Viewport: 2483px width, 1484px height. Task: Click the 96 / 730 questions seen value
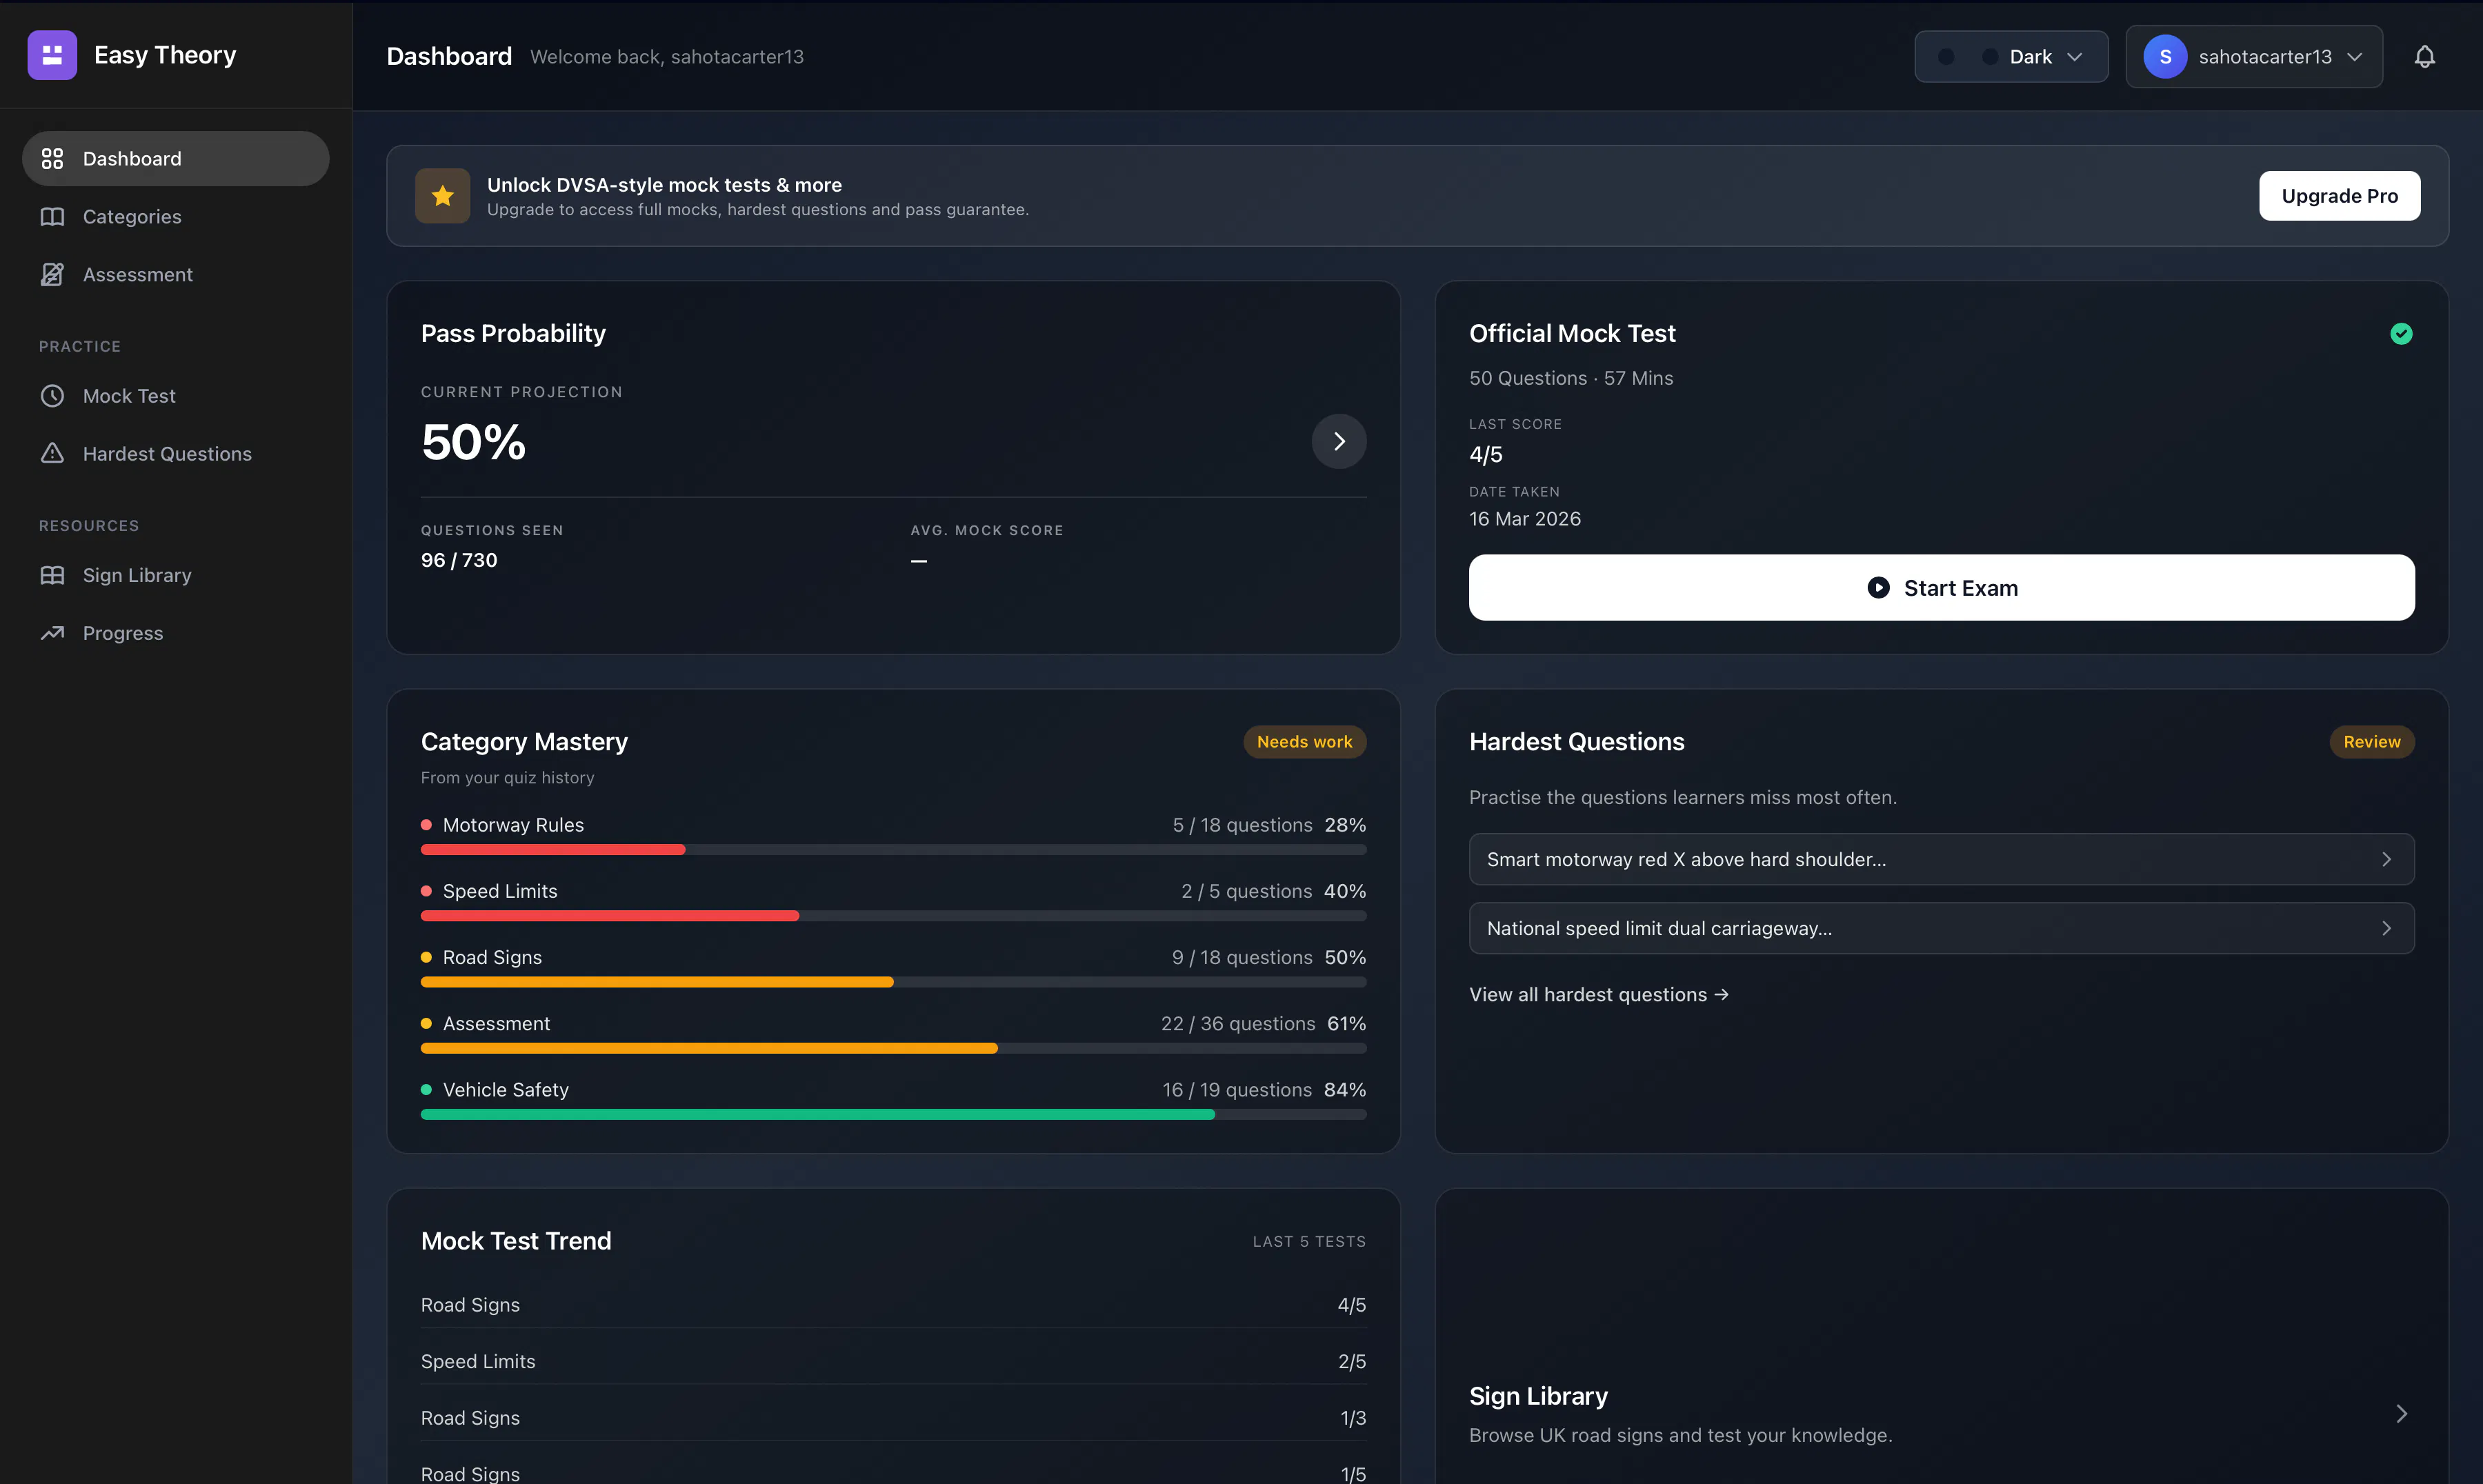tap(459, 561)
